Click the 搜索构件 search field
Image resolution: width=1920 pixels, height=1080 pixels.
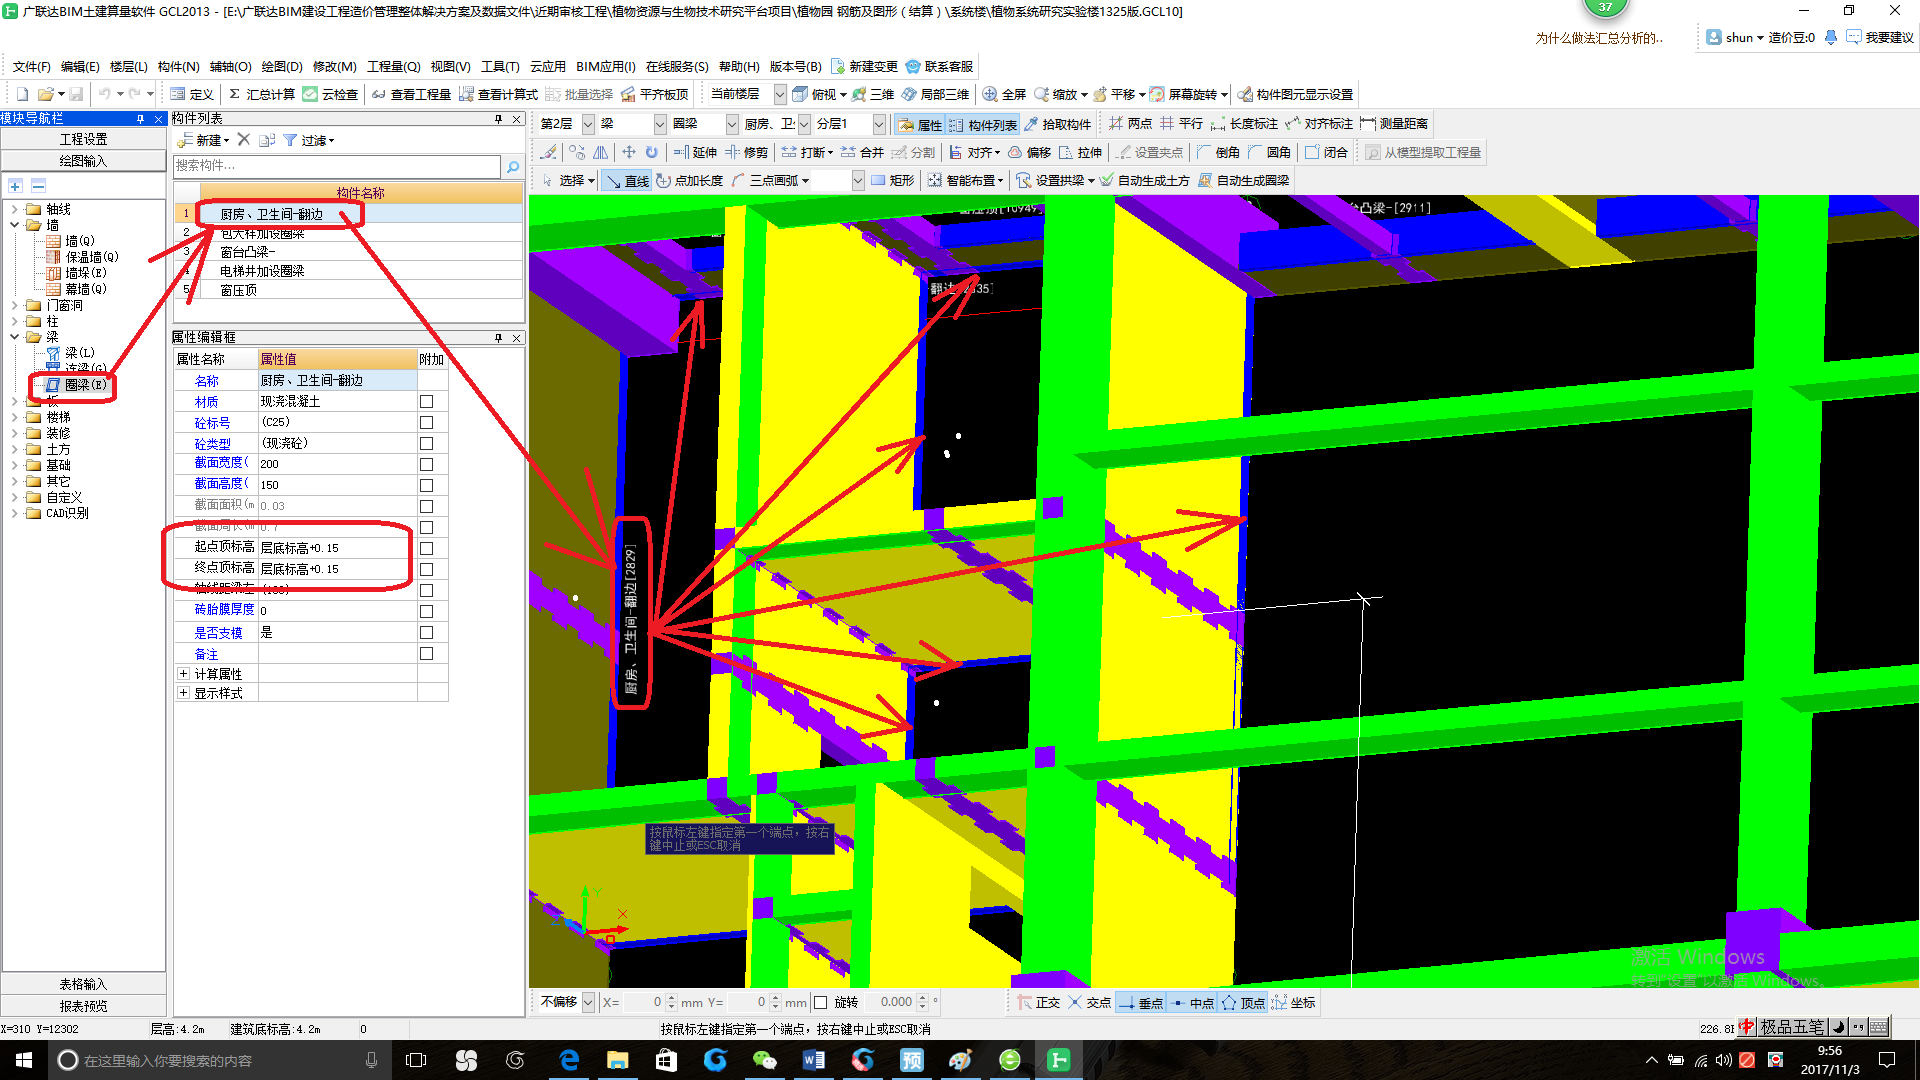(x=337, y=166)
